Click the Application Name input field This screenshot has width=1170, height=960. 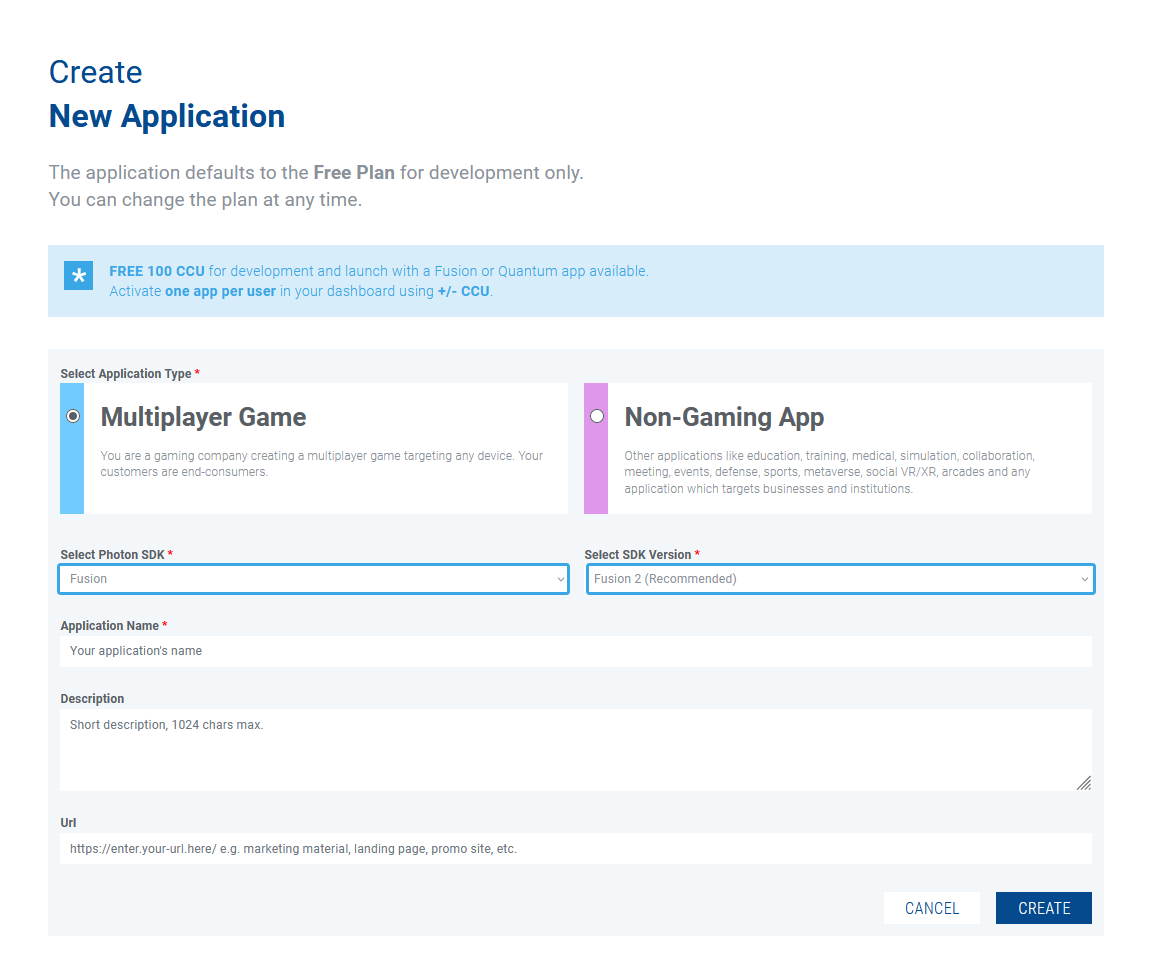[575, 651]
